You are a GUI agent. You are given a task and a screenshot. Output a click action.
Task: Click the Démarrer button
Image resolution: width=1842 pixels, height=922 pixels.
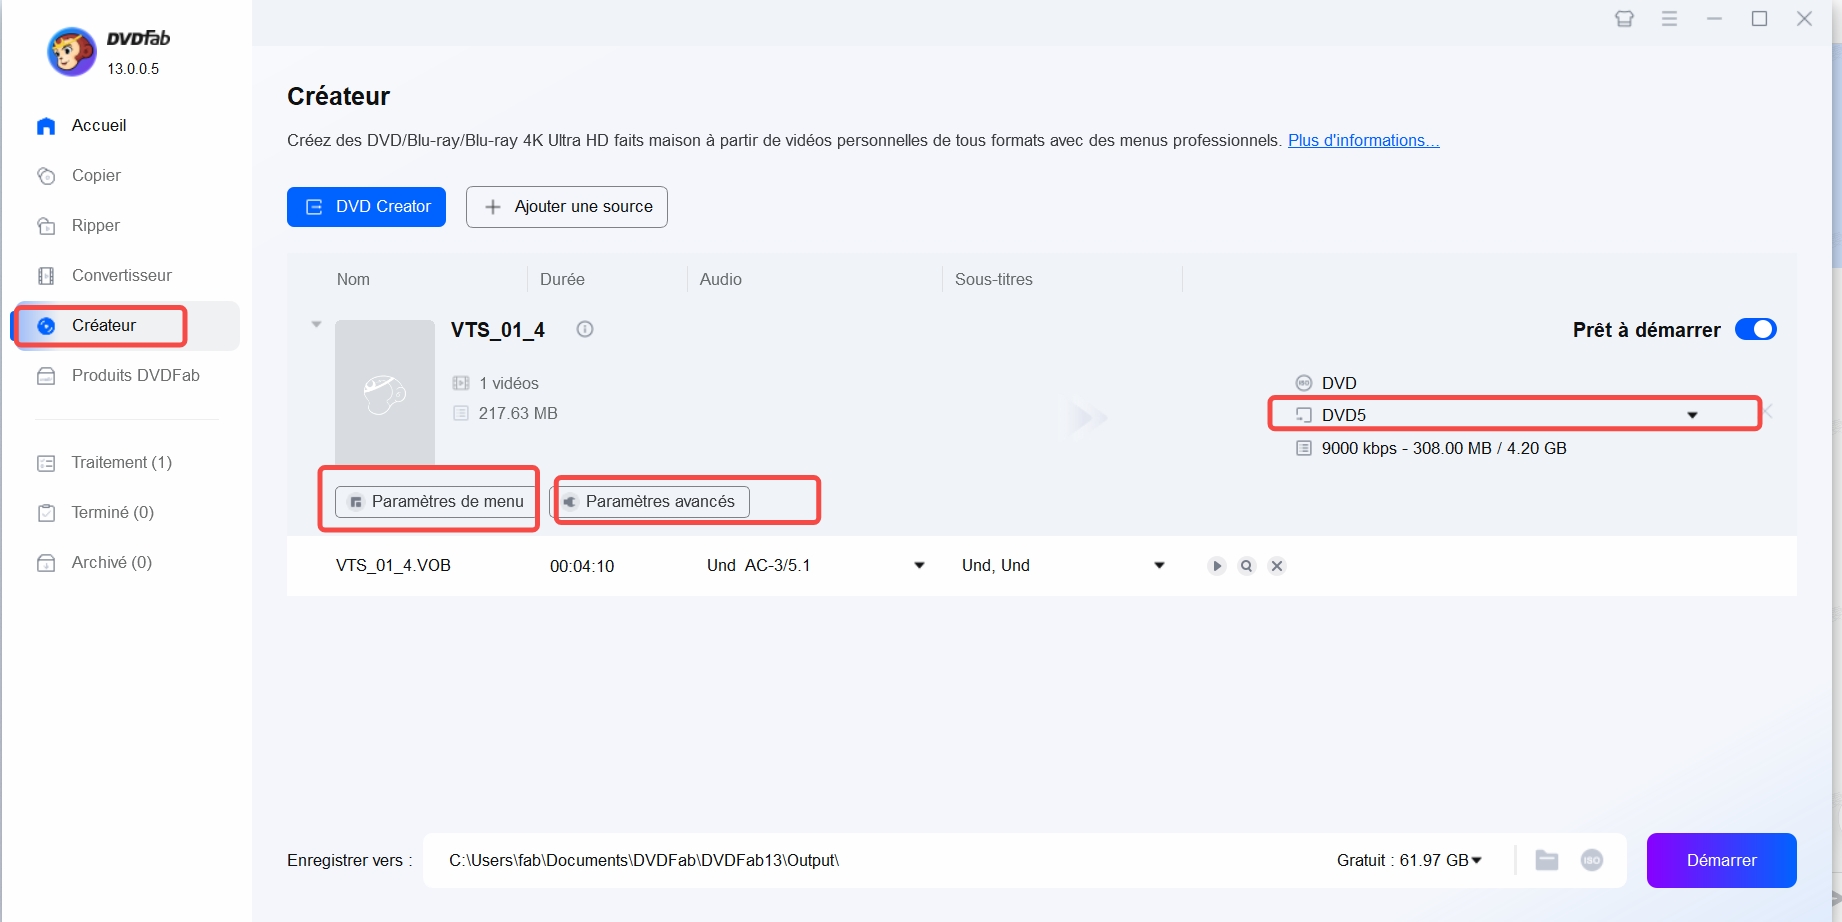[x=1722, y=861]
